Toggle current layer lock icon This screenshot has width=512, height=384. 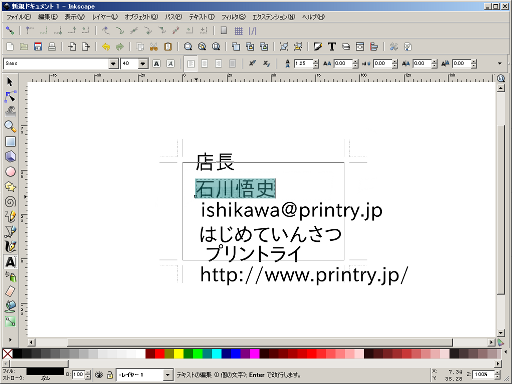[x=110, y=375]
